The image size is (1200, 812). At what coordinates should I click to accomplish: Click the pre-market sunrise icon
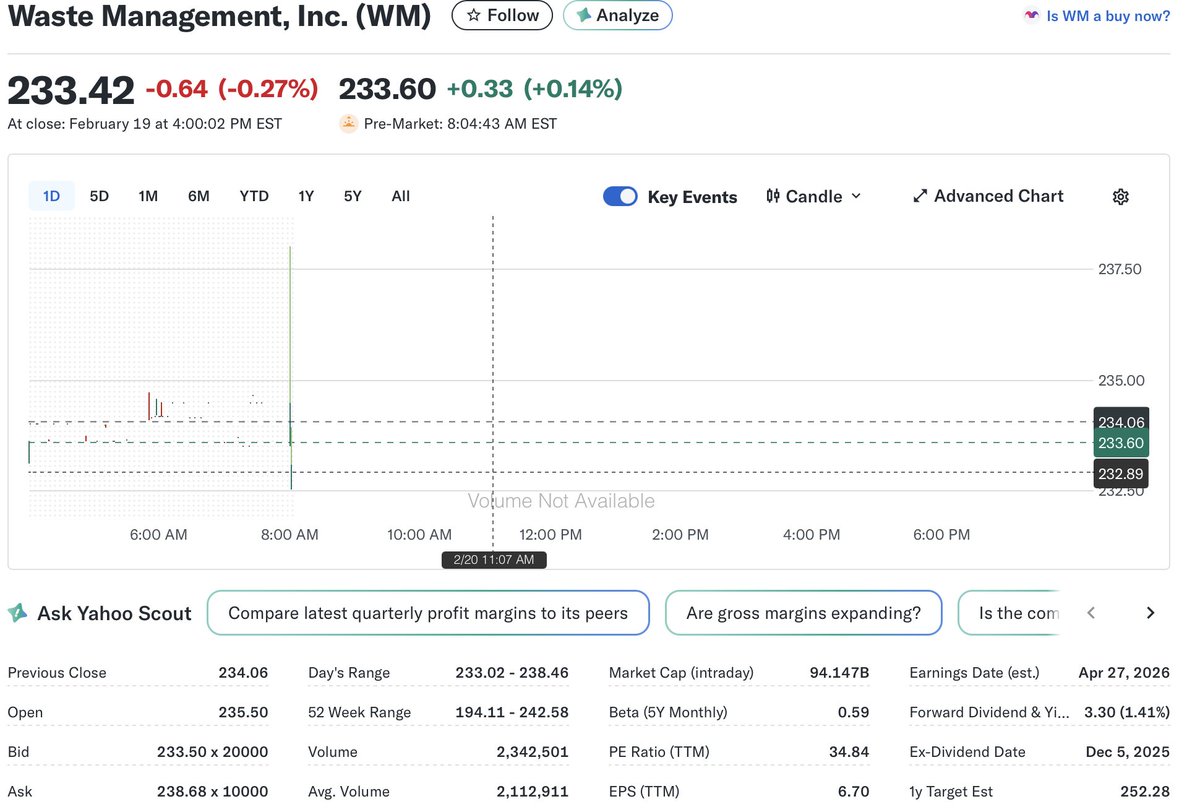click(x=348, y=124)
